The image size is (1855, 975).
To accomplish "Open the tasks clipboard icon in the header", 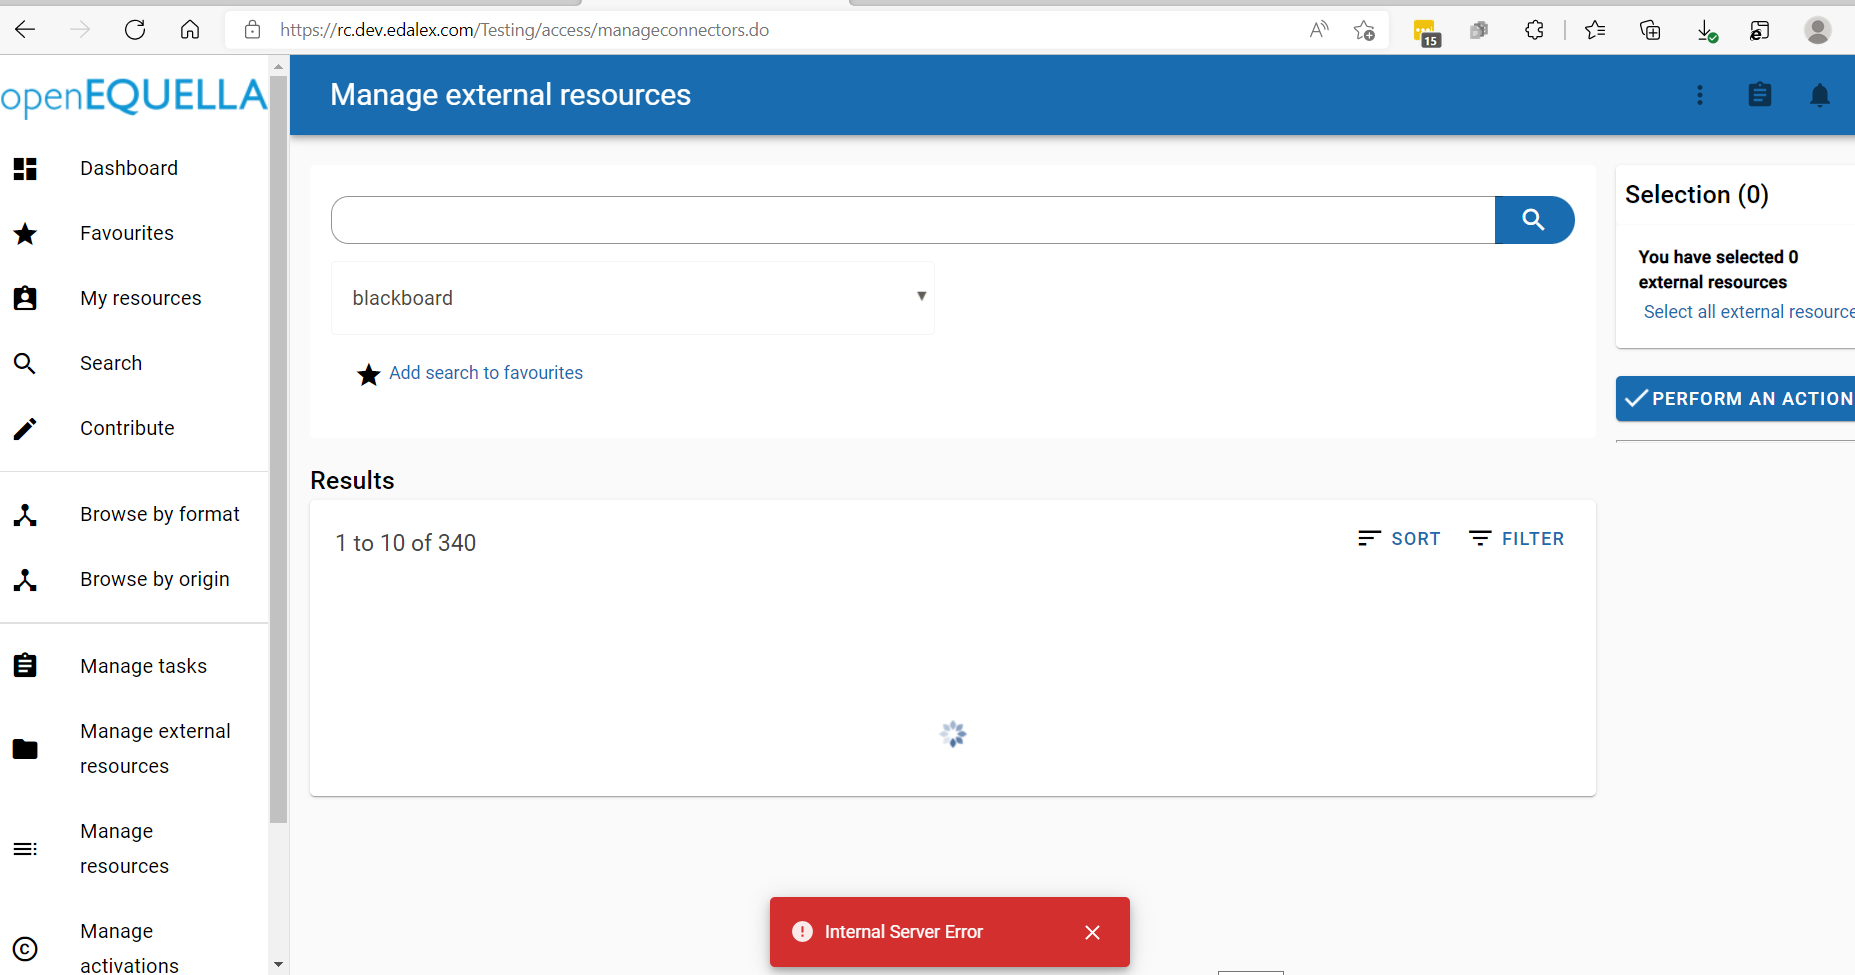I will pos(1760,95).
